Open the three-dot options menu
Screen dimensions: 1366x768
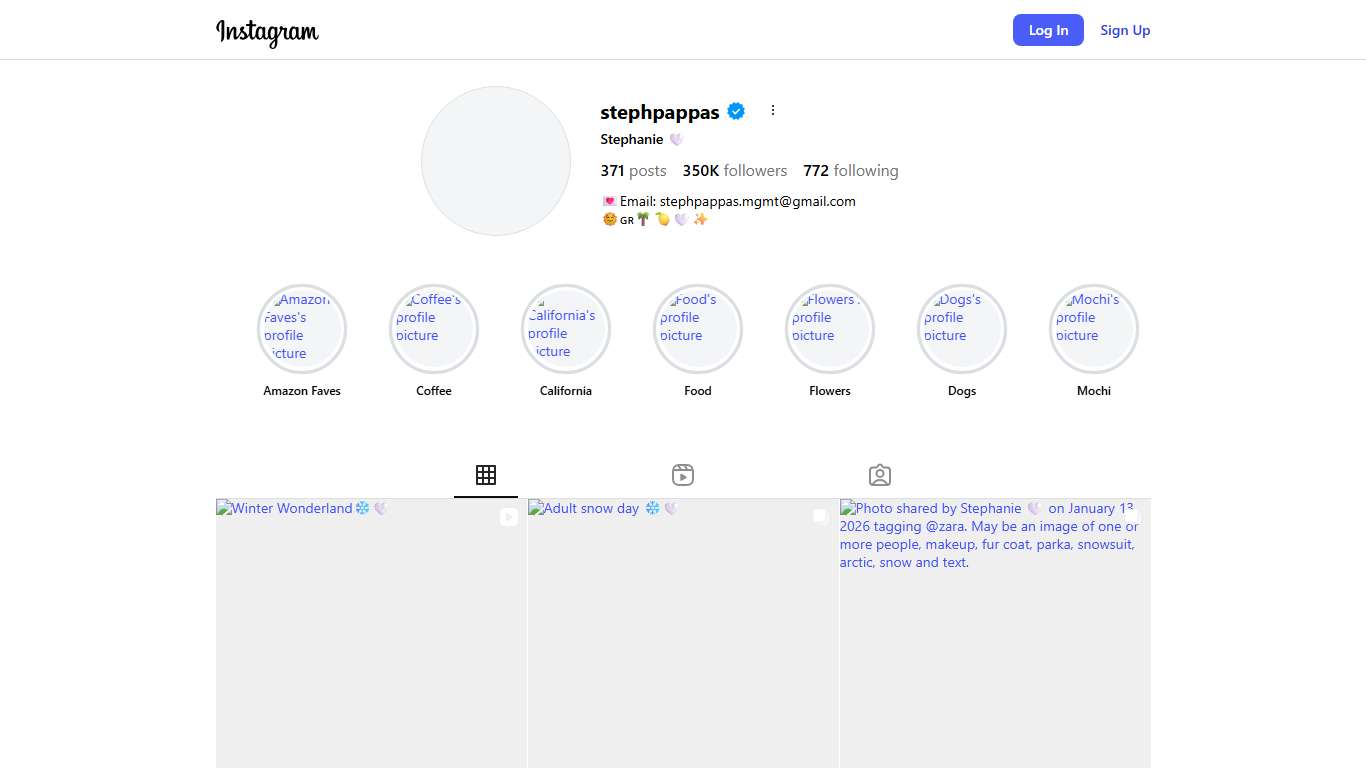[x=773, y=111]
